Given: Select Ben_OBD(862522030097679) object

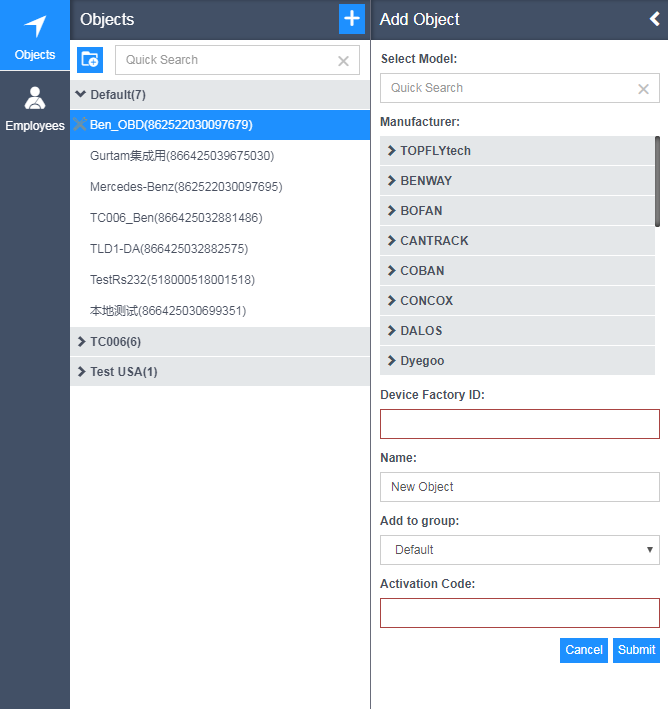Looking at the screenshot, I should tap(220, 125).
